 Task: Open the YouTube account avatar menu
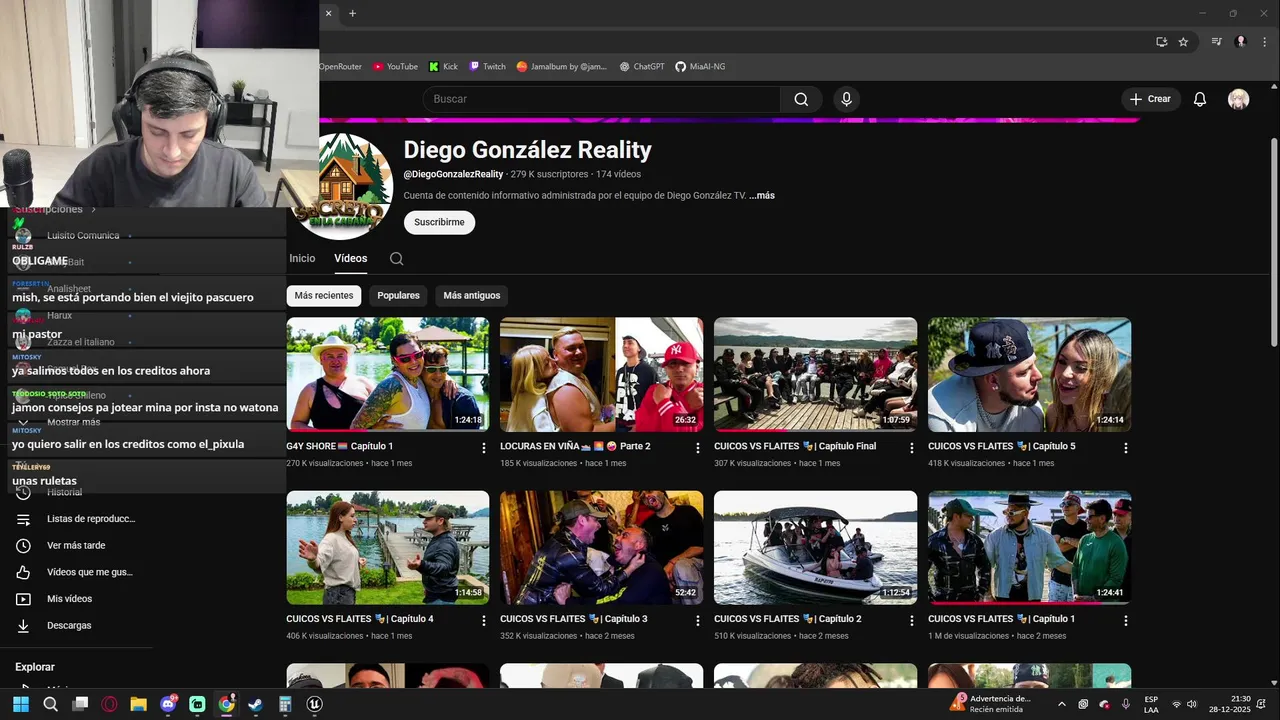[x=1238, y=99]
